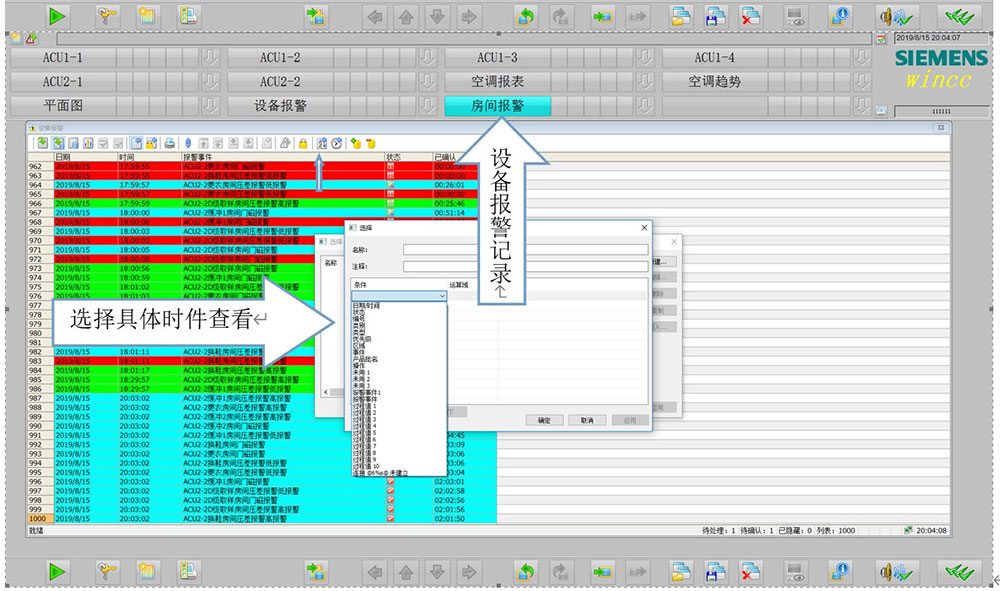This screenshot has width=1000, height=591.
Task: Click the clock time base icon in alarm toolbar
Action: [x=337, y=143]
